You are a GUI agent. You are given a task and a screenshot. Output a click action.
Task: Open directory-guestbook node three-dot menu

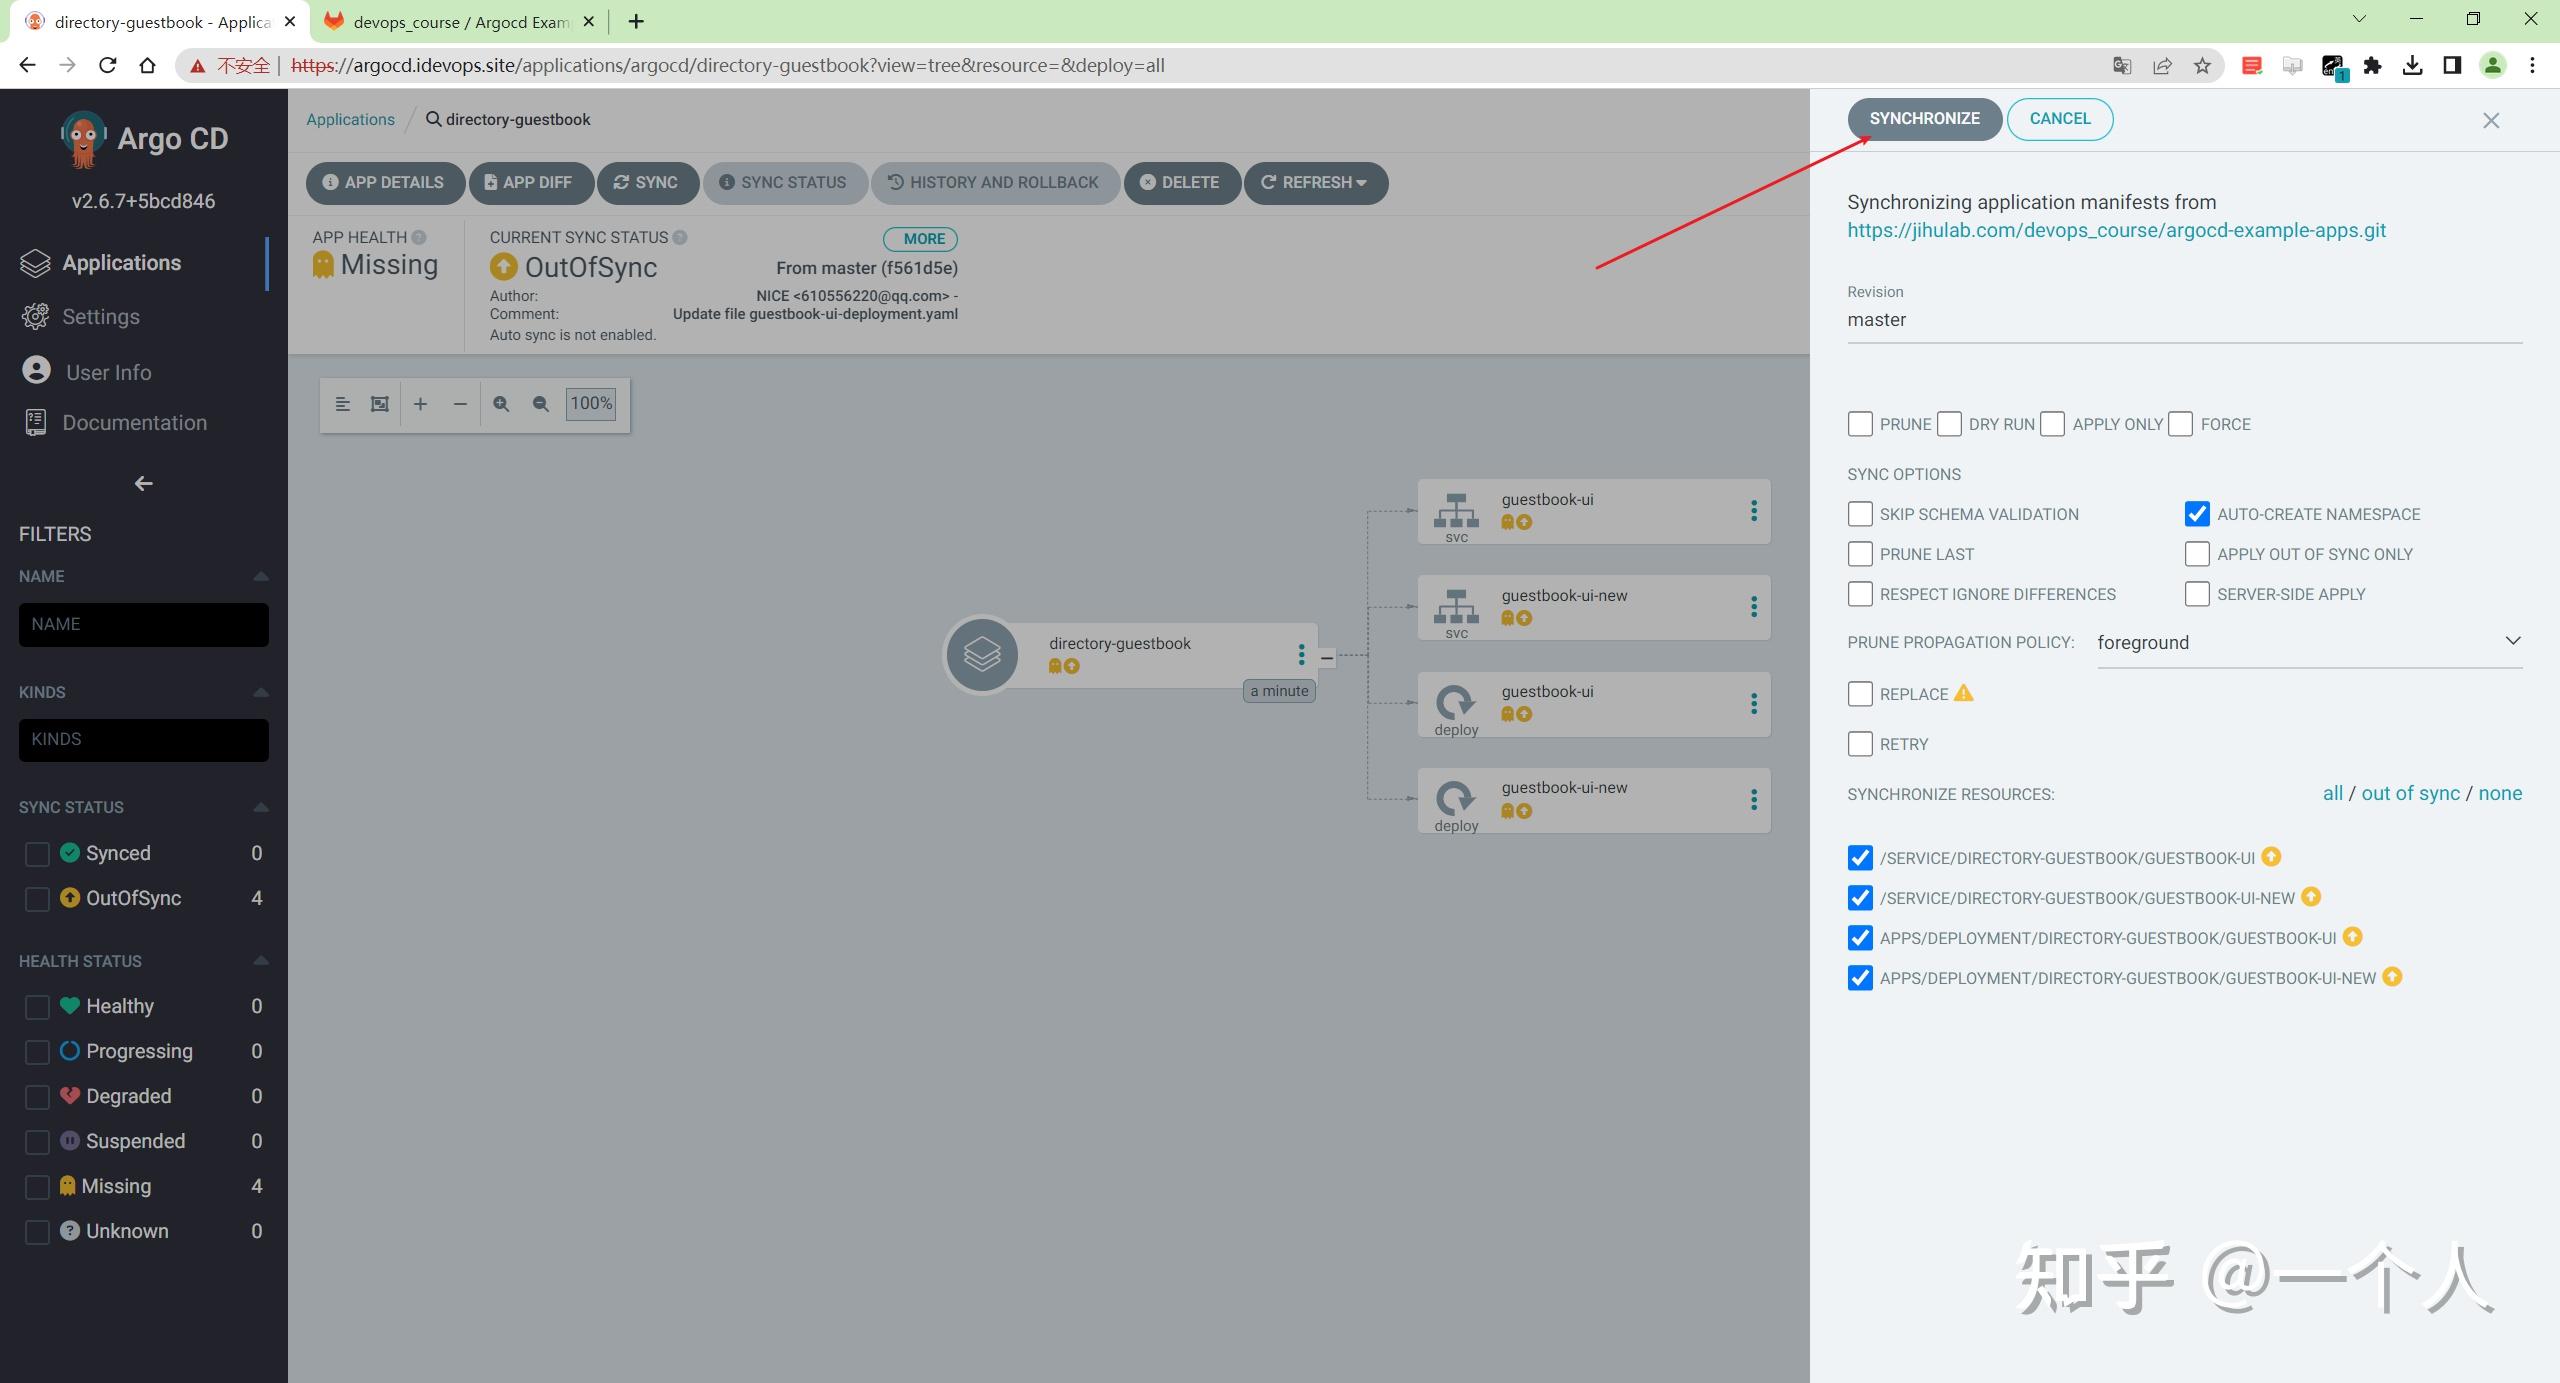1301,655
